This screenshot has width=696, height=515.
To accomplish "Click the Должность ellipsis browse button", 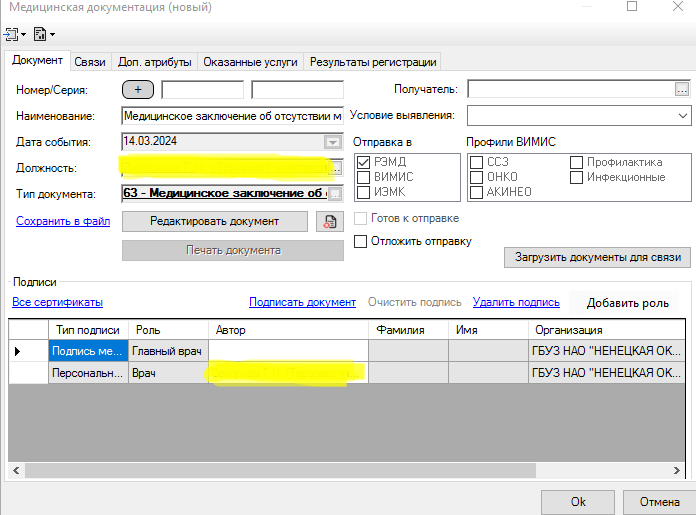I will pyautogui.click(x=336, y=168).
